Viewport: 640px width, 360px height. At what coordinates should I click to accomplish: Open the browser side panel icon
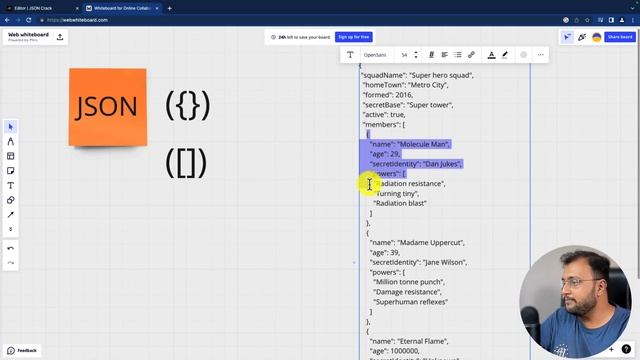click(611, 20)
